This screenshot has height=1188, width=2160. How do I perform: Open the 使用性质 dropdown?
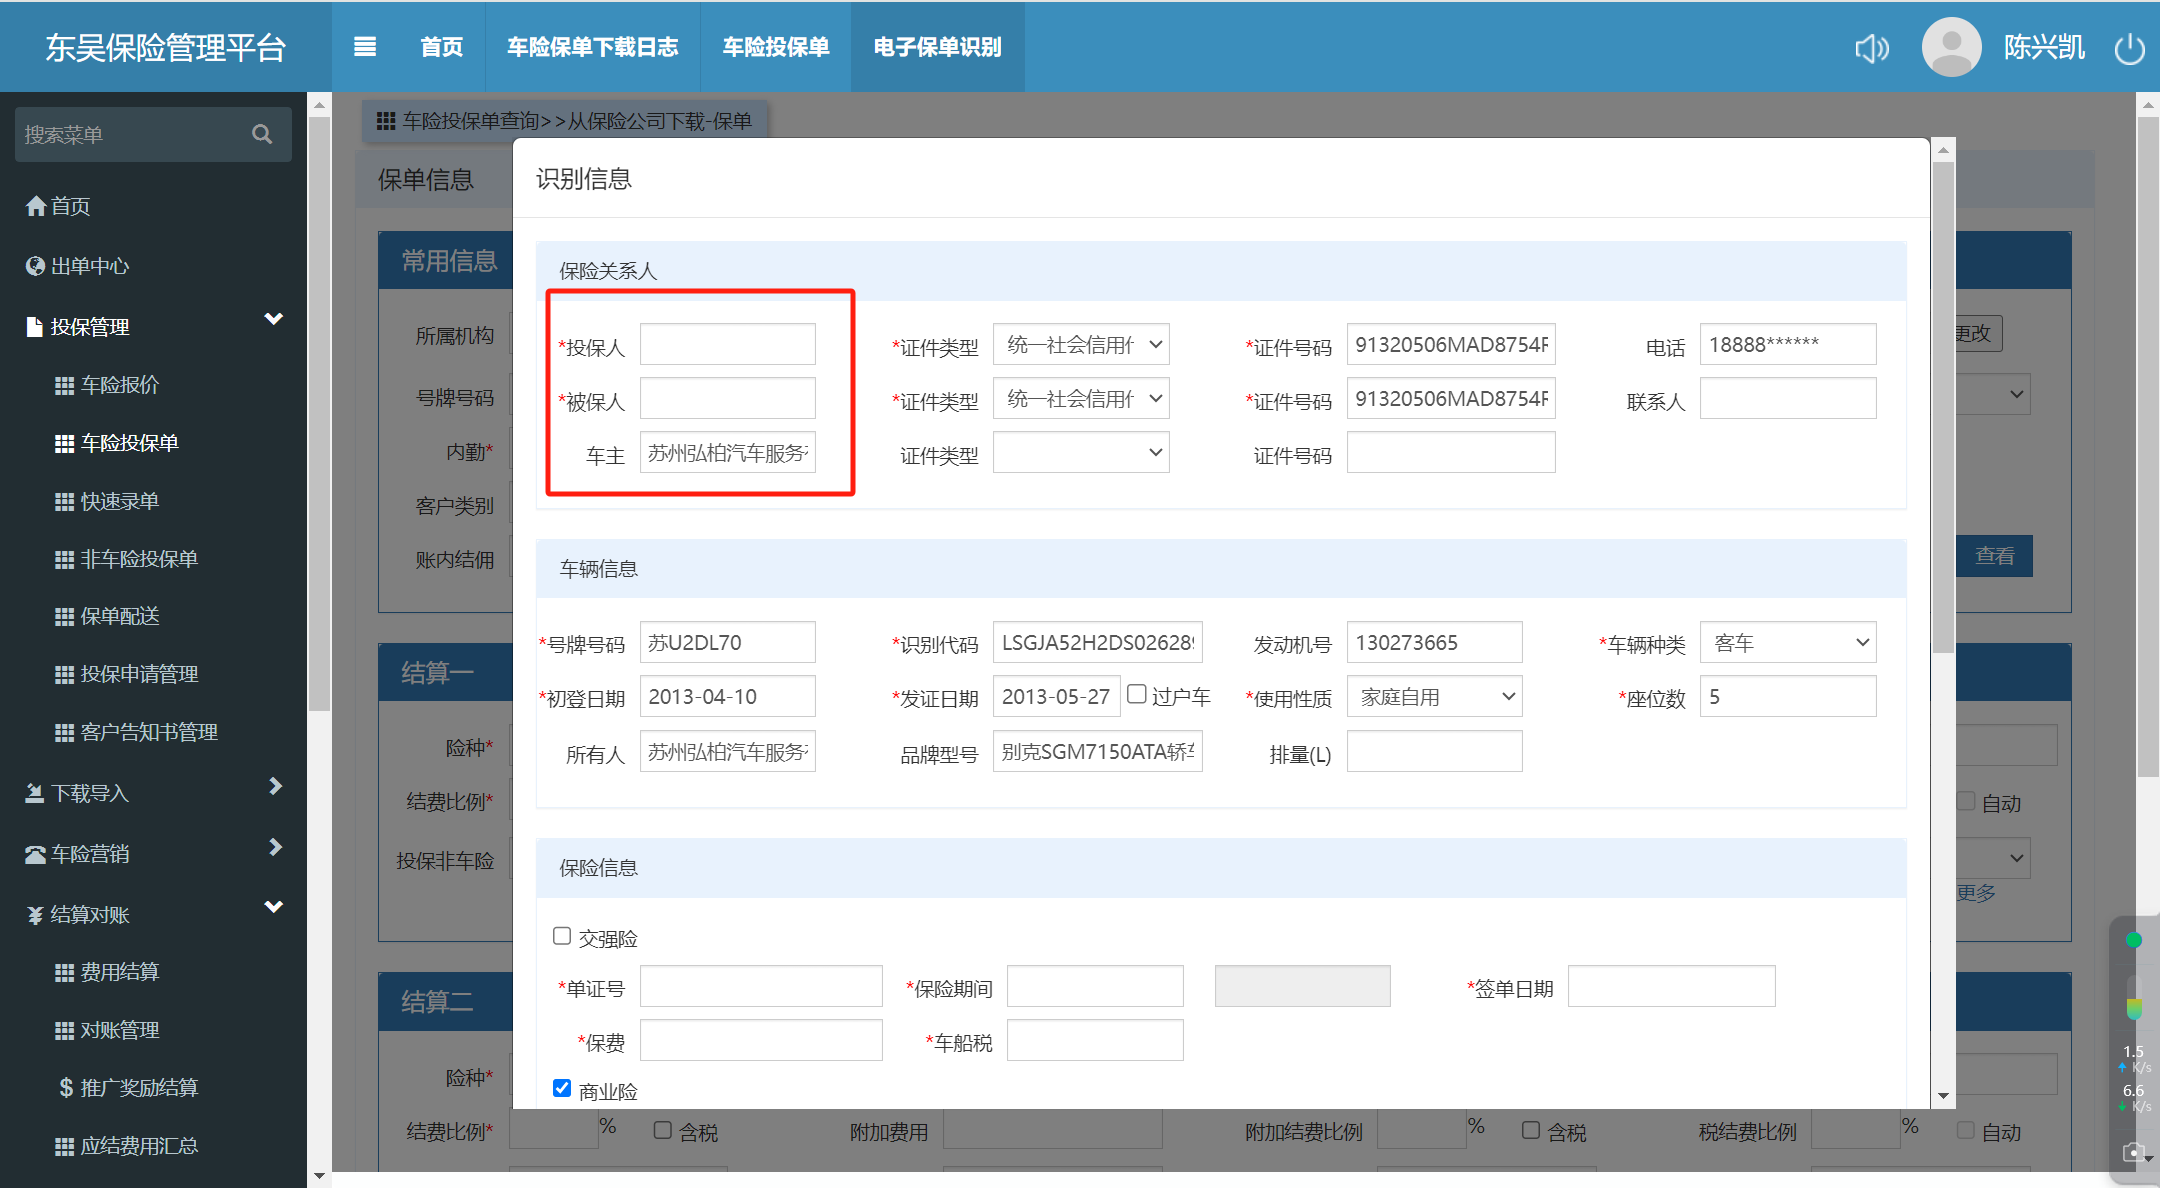coord(1434,697)
